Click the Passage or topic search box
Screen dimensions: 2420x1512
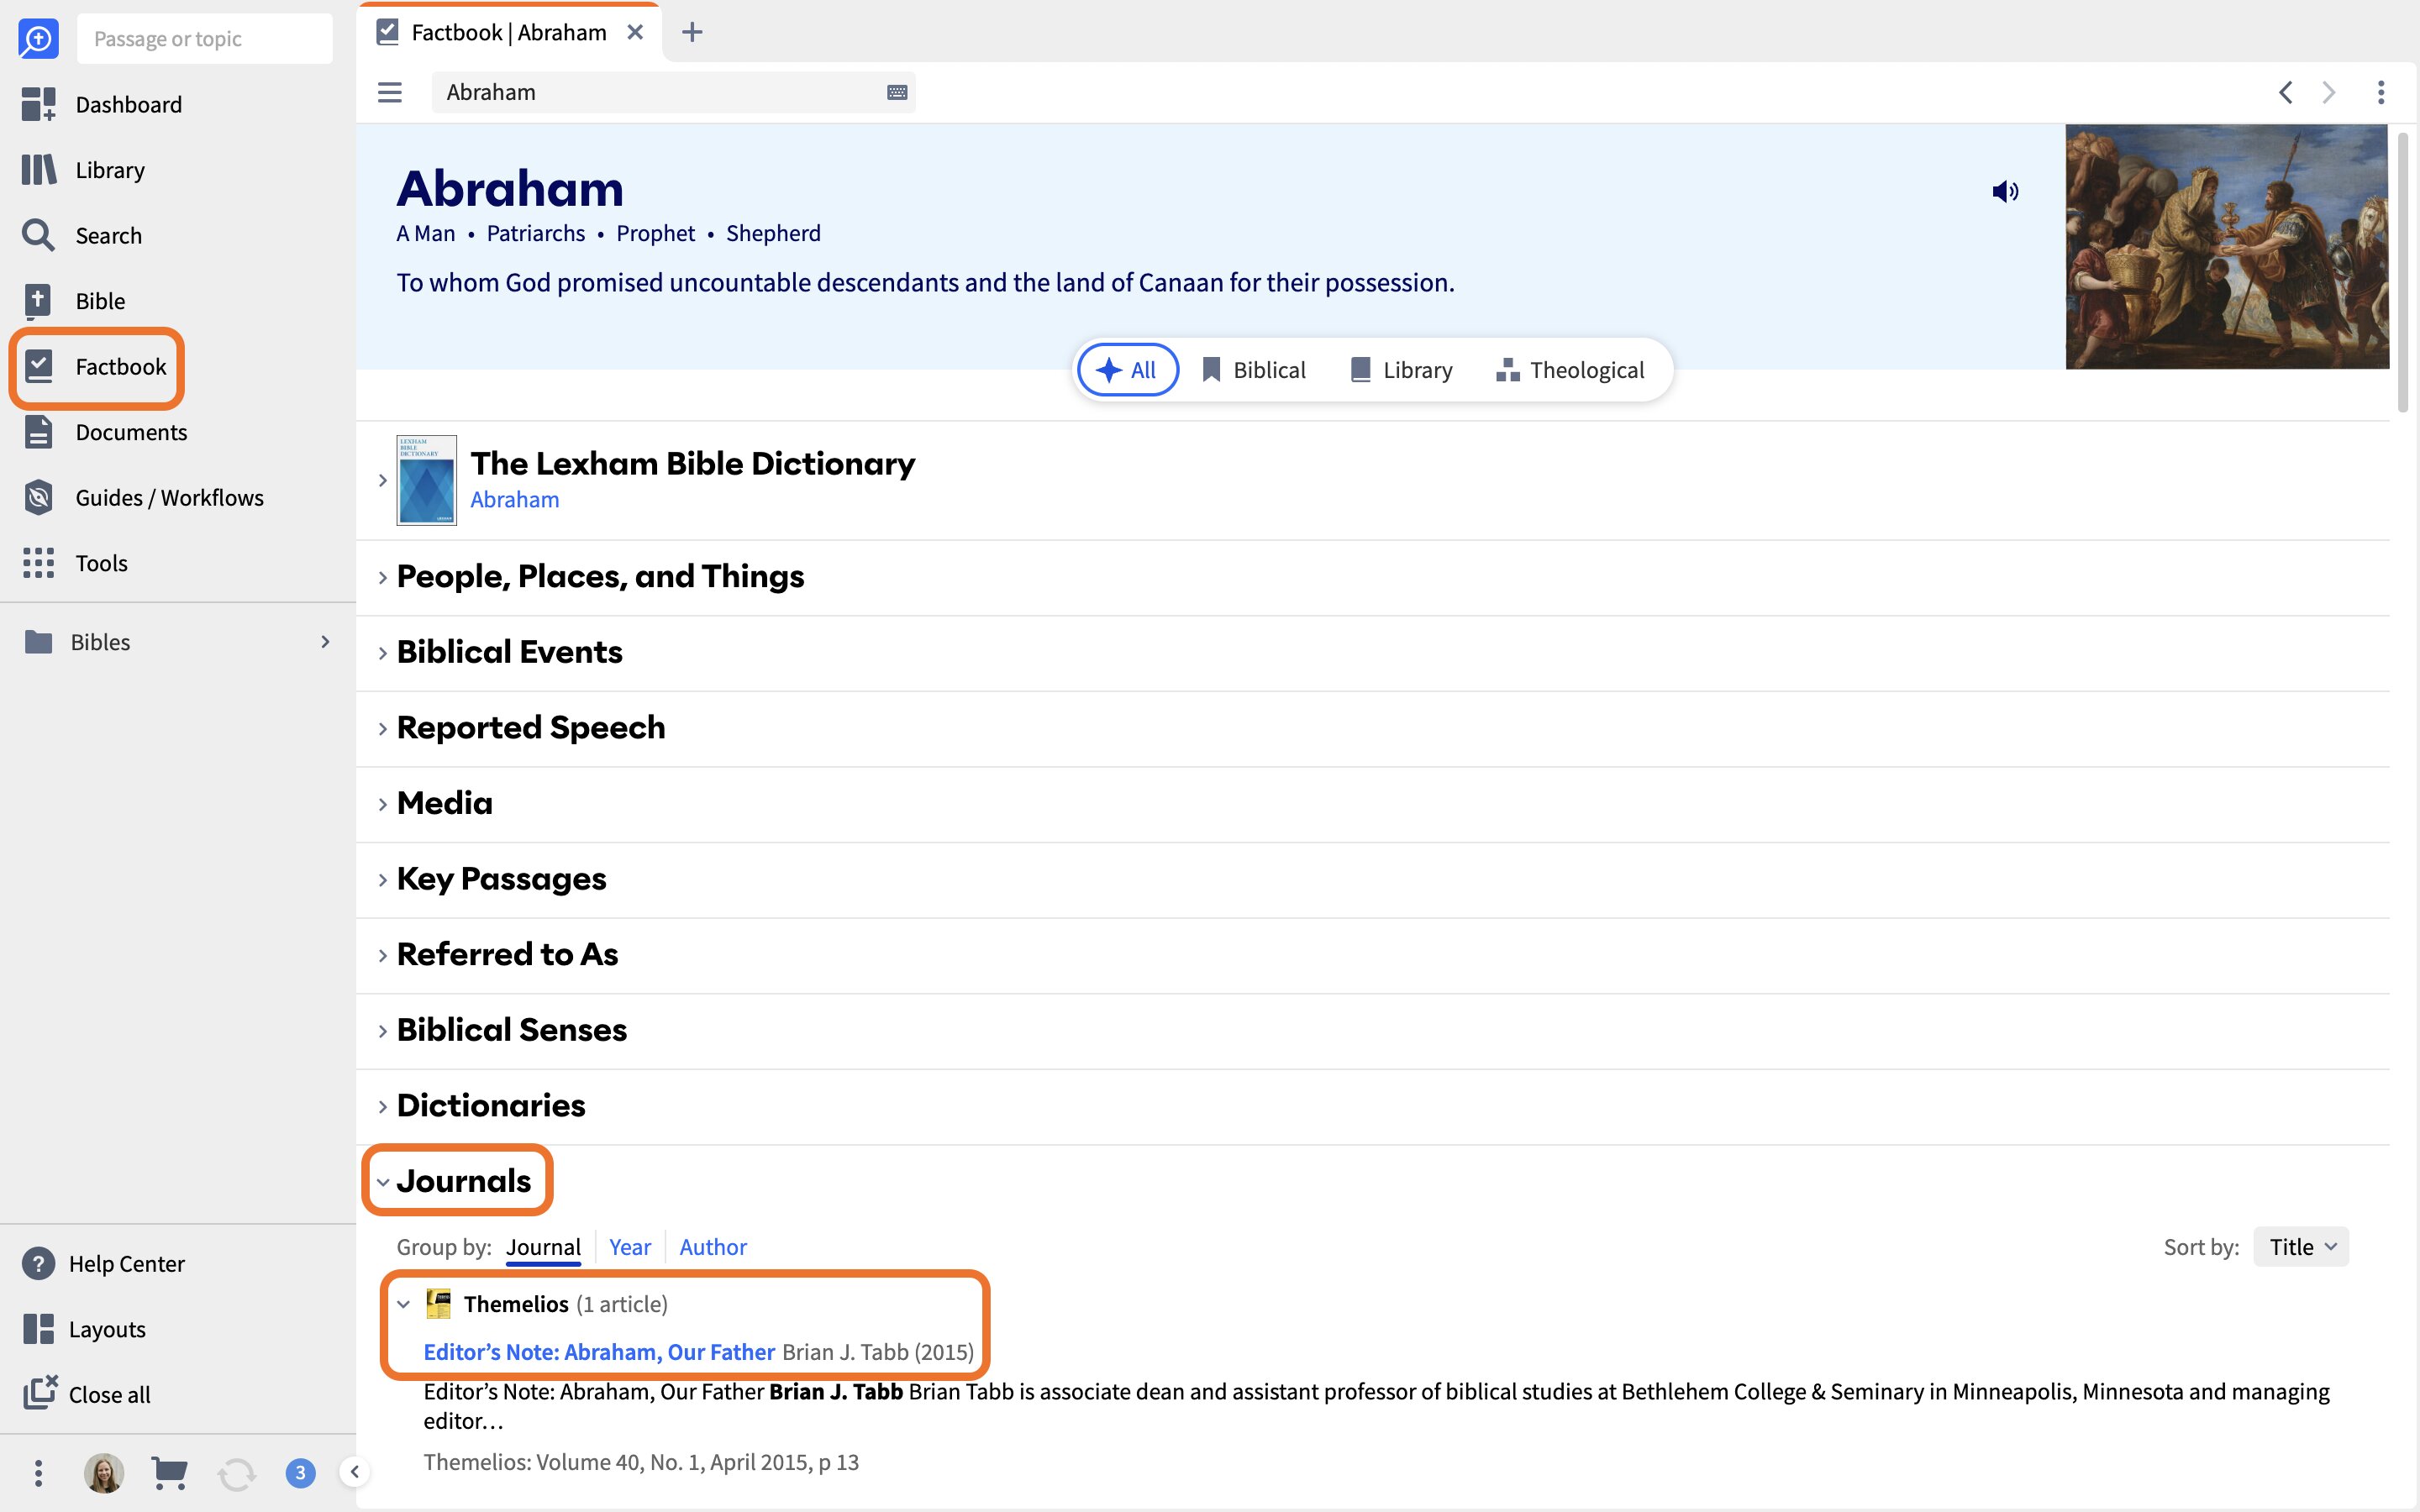coord(205,39)
